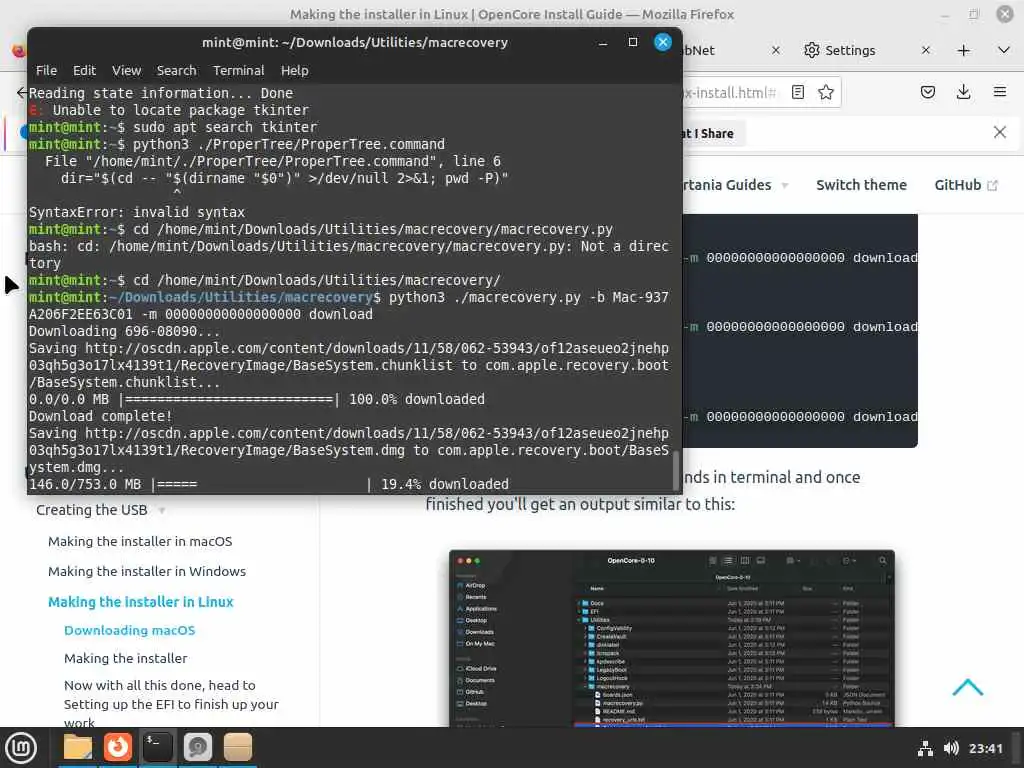Image resolution: width=1024 pixels, height=768 pixels.
Task: Open the clock showing 23:41
Action: [x=985, y=748]
